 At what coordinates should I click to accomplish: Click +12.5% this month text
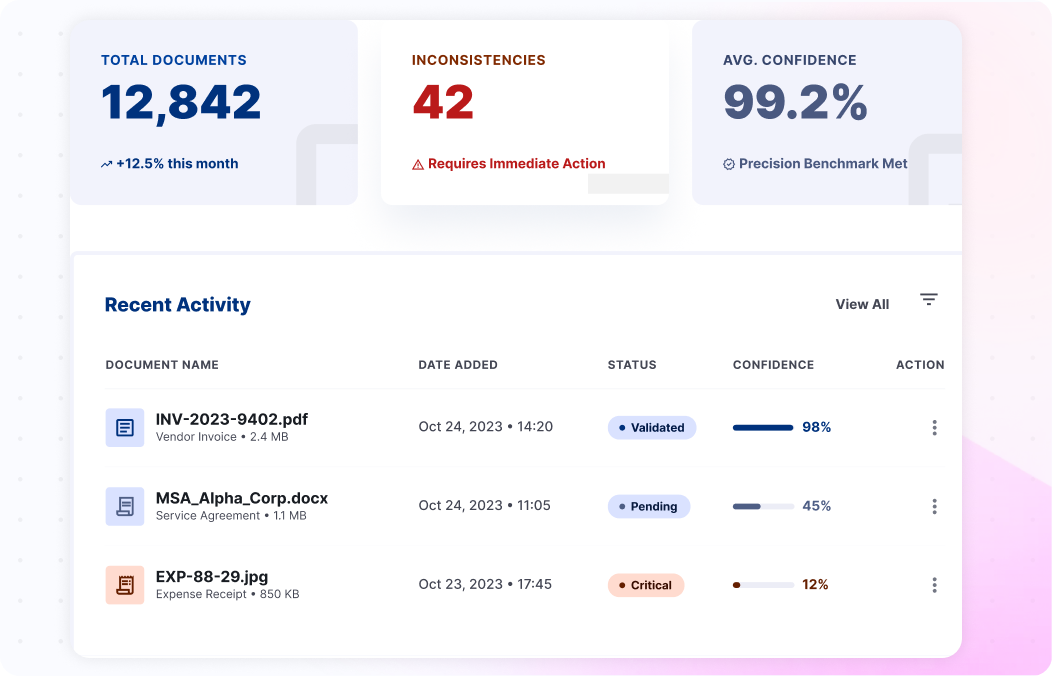[177, 164]
